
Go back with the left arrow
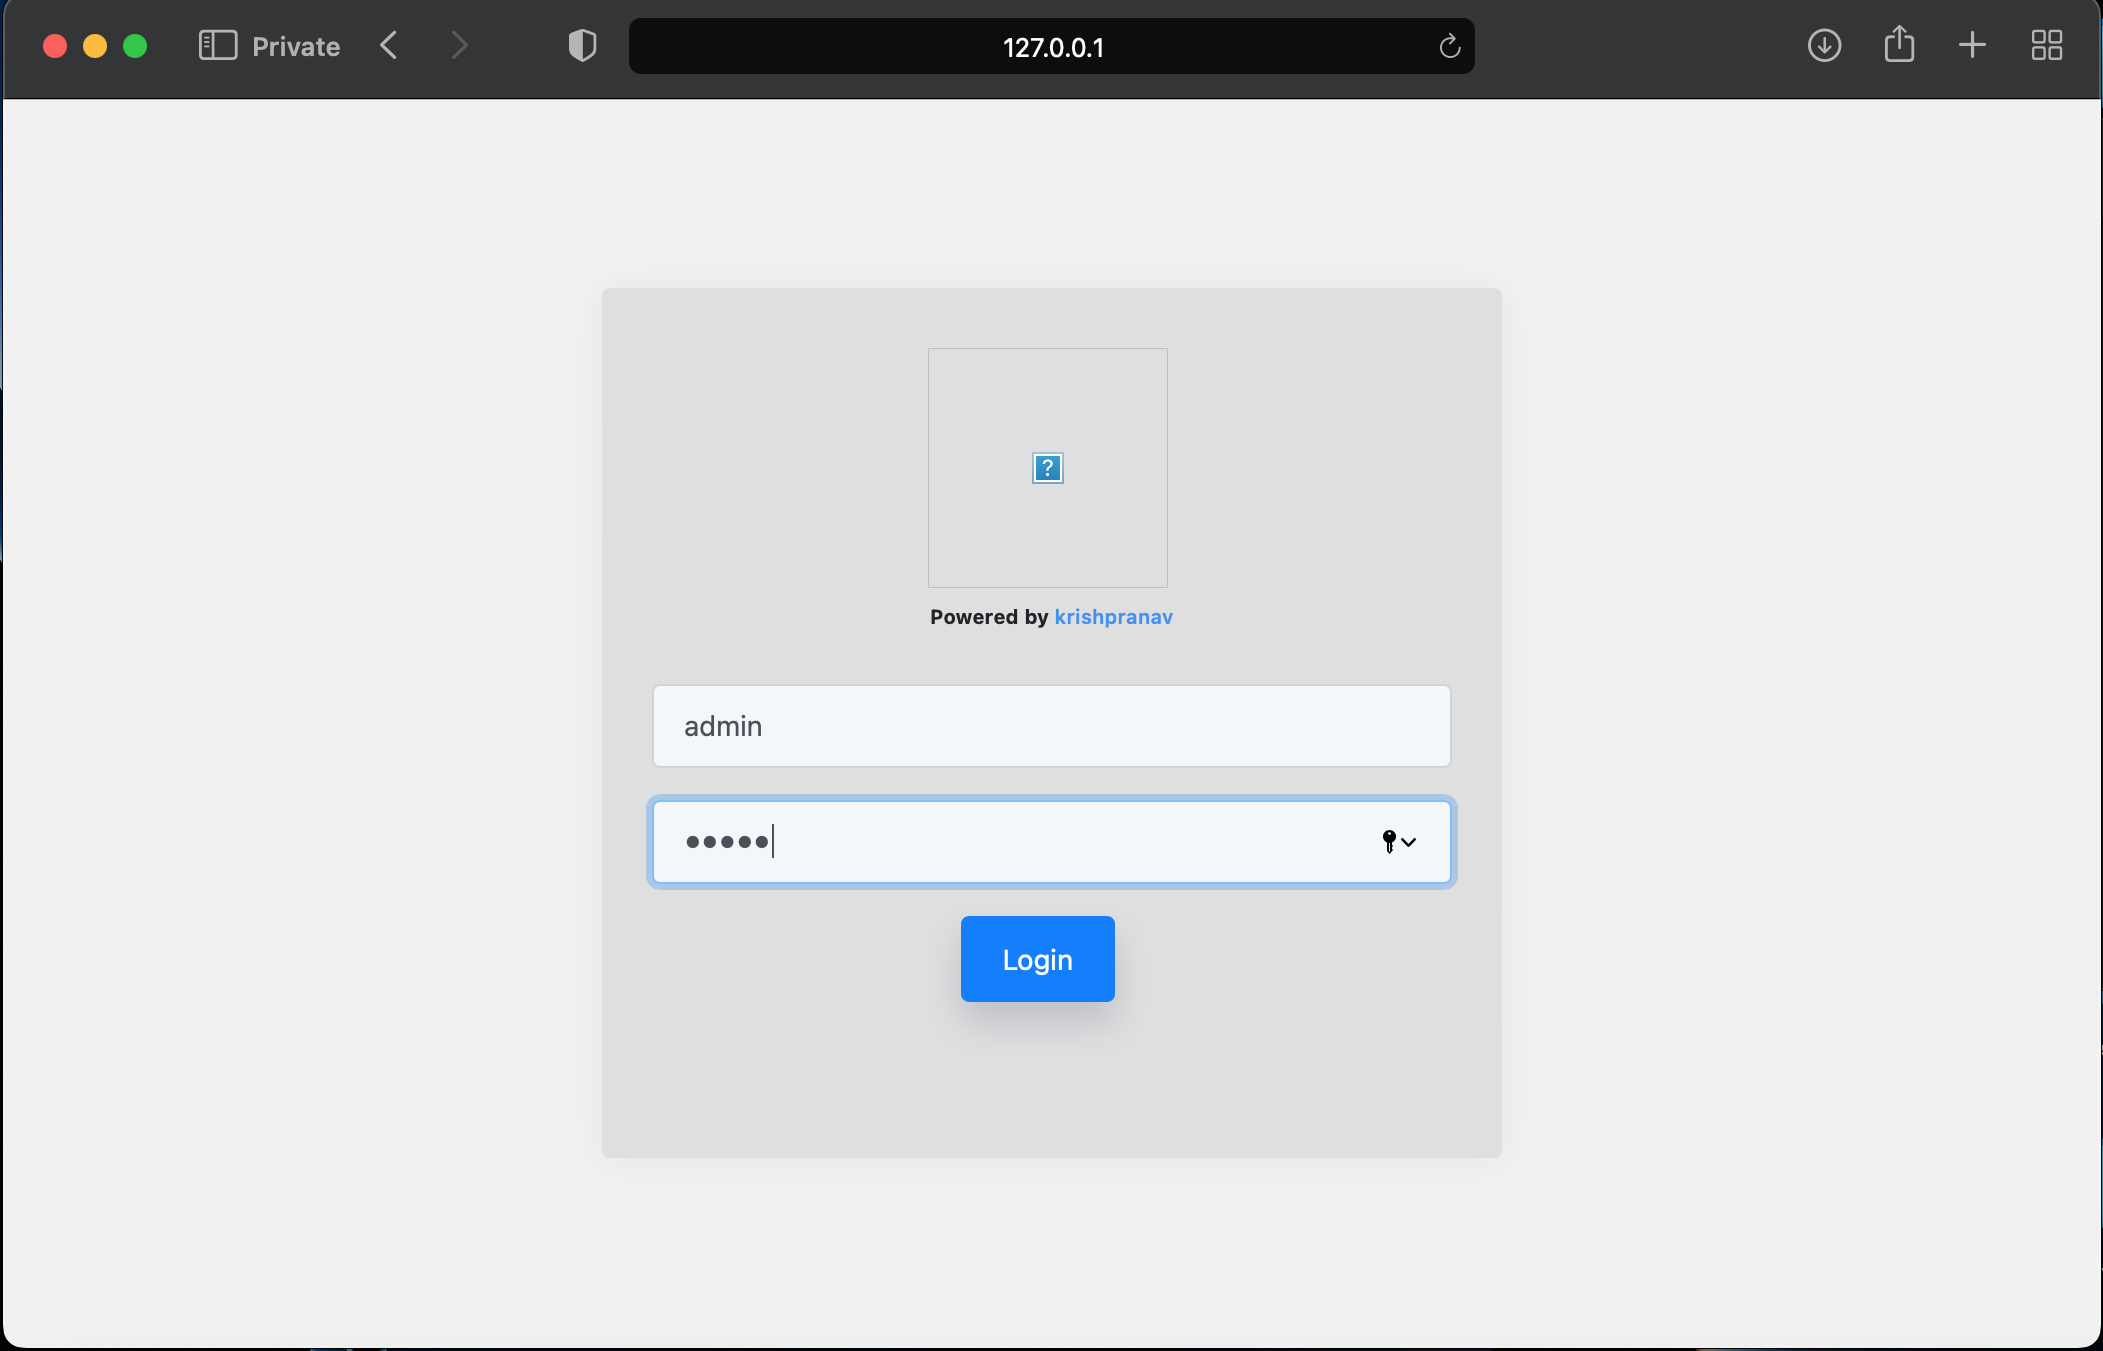tap(389, 46)
